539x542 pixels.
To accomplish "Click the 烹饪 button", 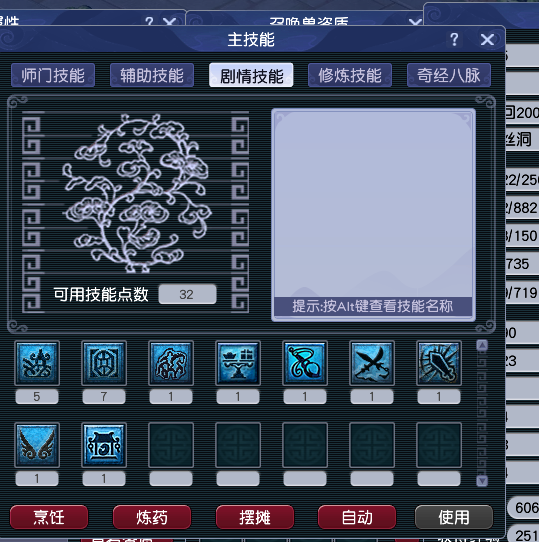I will click(x=49, y=517).
